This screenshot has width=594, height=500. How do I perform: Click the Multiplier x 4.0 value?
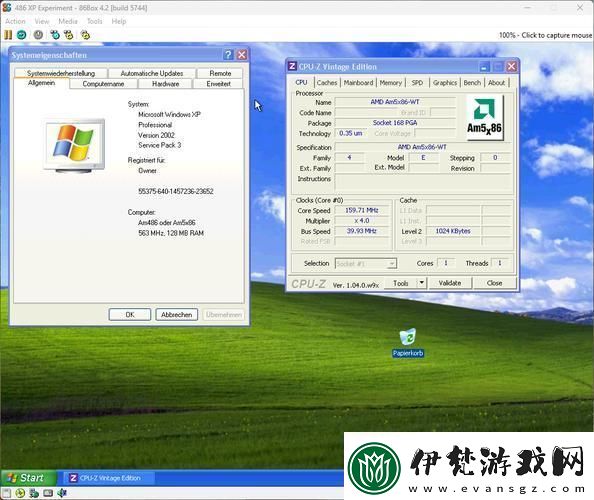pyautogui.click(x=361, y=220)
